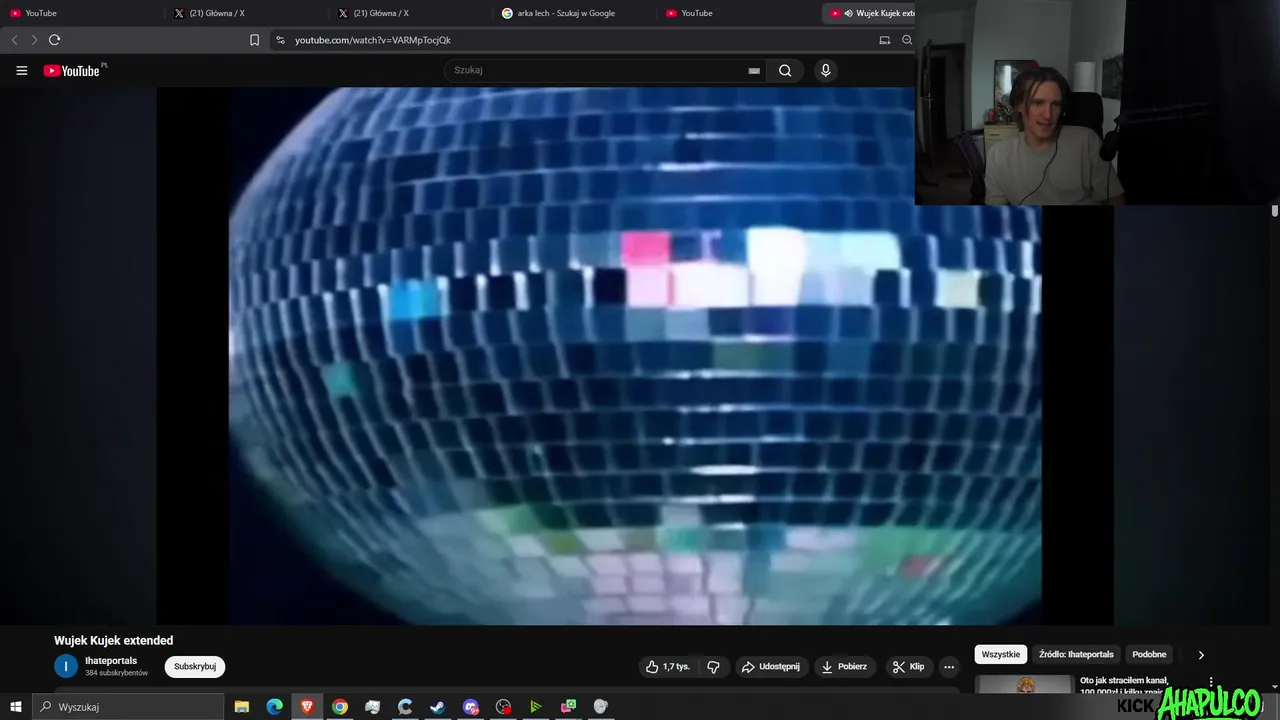Click the browser address bar URL
Screen dimensions: 1280x720
373,40
